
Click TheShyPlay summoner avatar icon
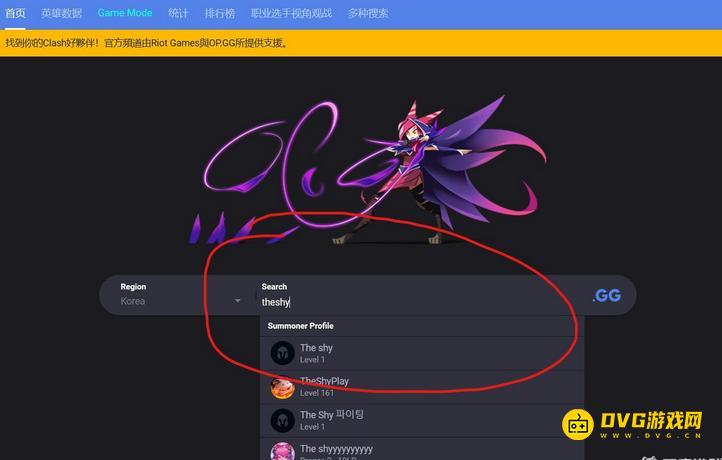click(x=282, y=387)
